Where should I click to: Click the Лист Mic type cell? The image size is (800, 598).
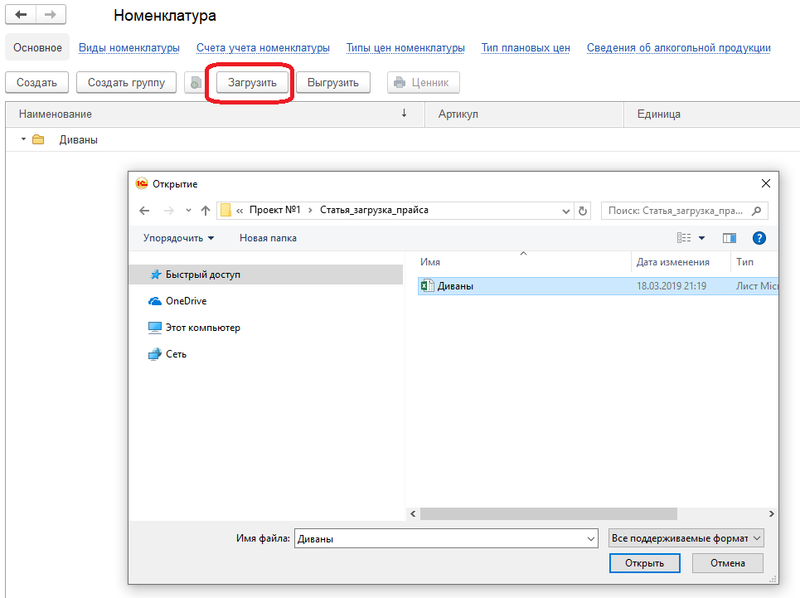pyautogui.click(x=757, y=286)
